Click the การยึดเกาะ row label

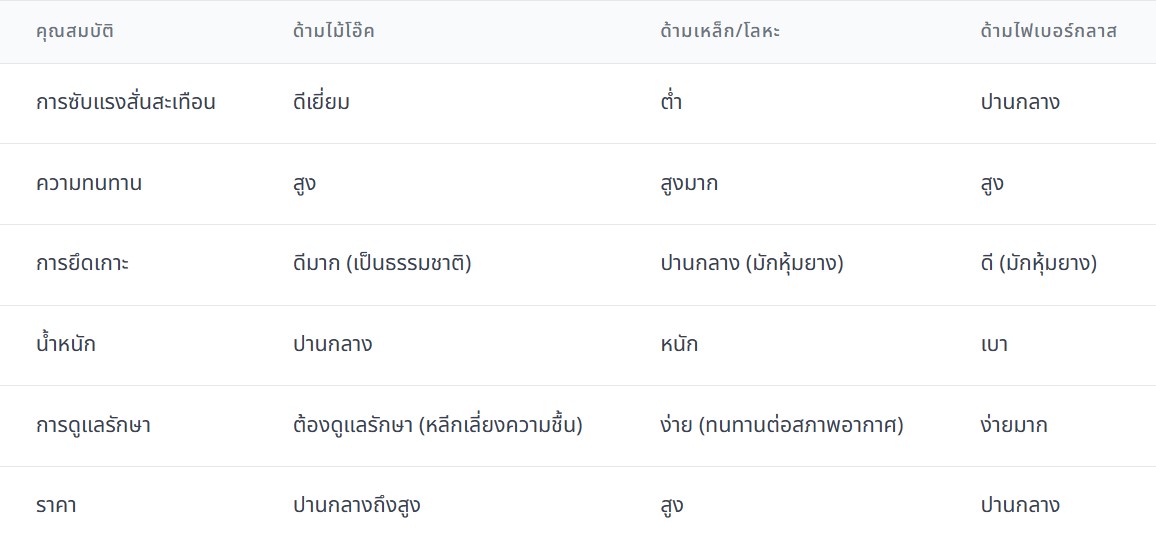pyautogui.click(x=82, y=264)
